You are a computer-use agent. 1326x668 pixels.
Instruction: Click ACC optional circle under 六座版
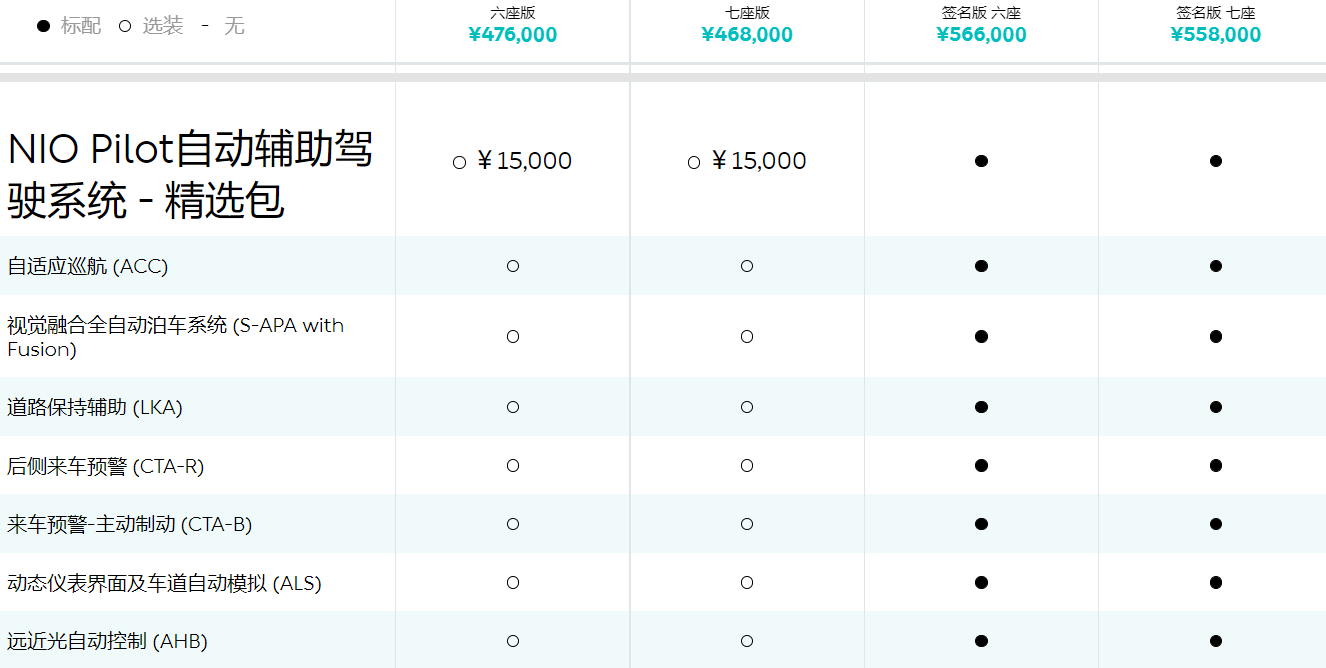pos(513,266)
